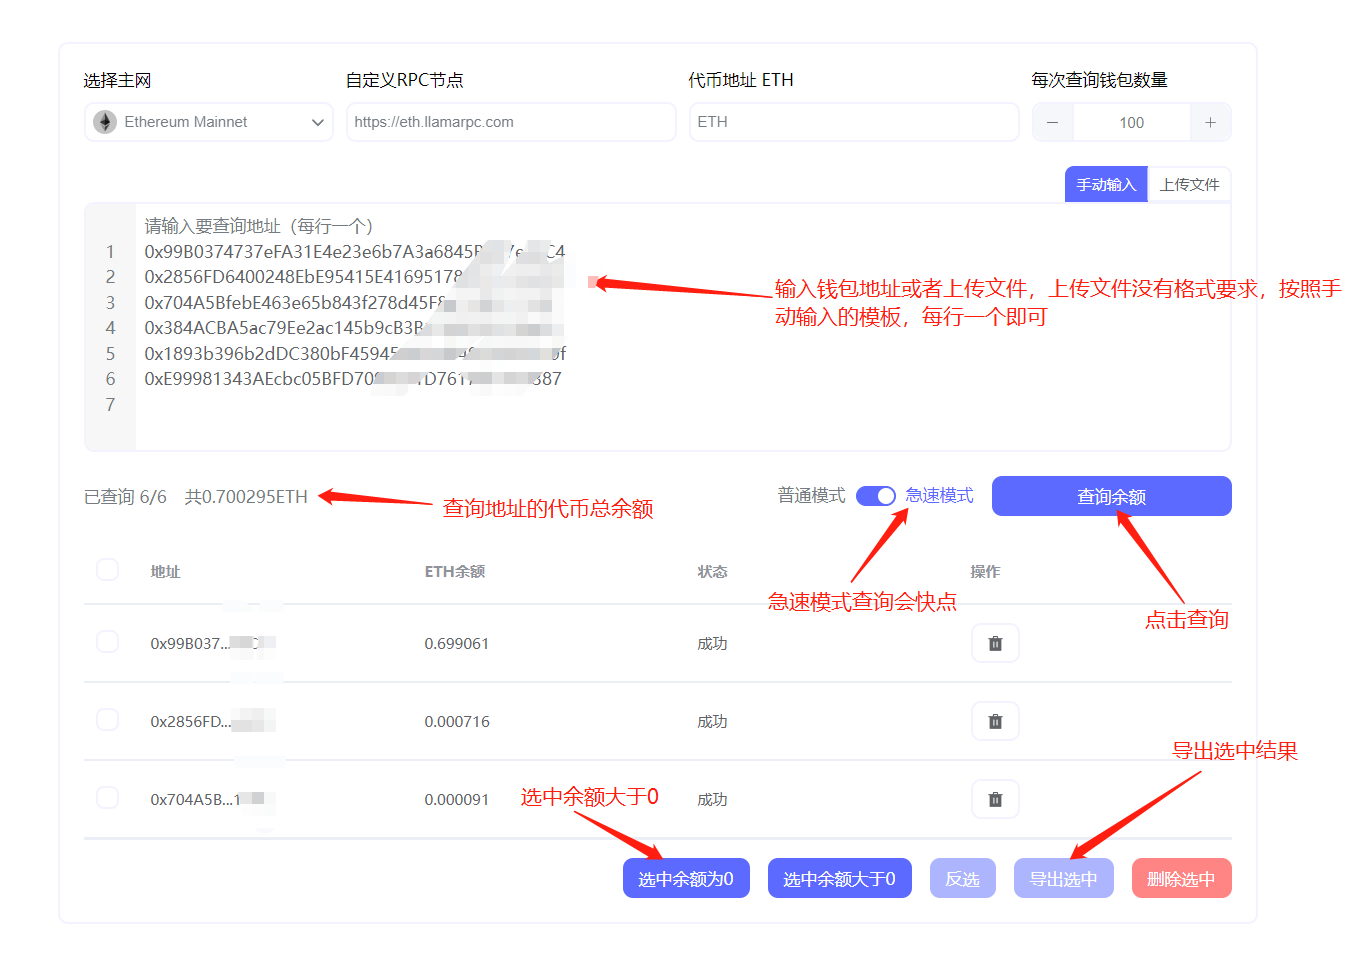This screenshot has height=960, width=1353.
Task: Click the Ethereum logo in the network selector
Action: [x=104, y=122]
